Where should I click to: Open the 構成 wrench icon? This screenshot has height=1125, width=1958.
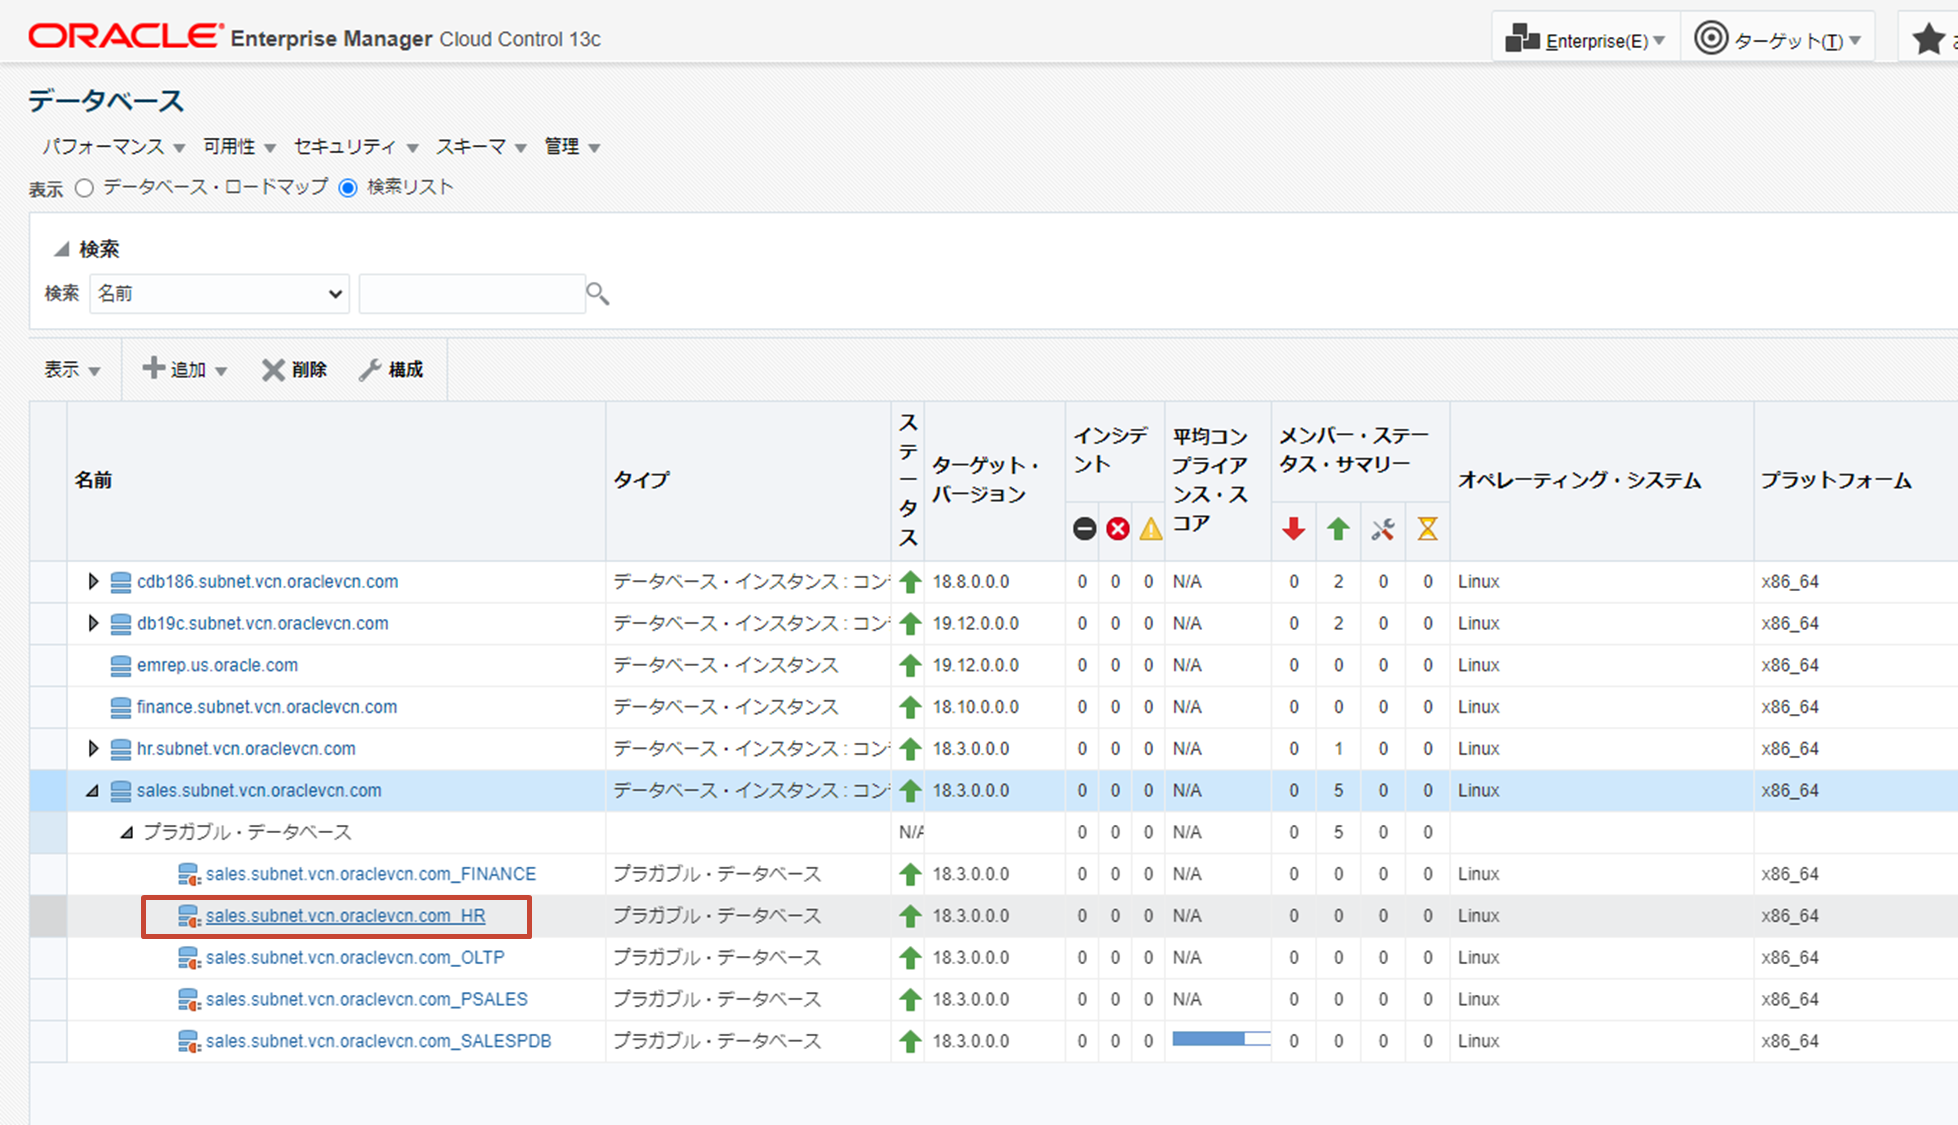(371, 369)
